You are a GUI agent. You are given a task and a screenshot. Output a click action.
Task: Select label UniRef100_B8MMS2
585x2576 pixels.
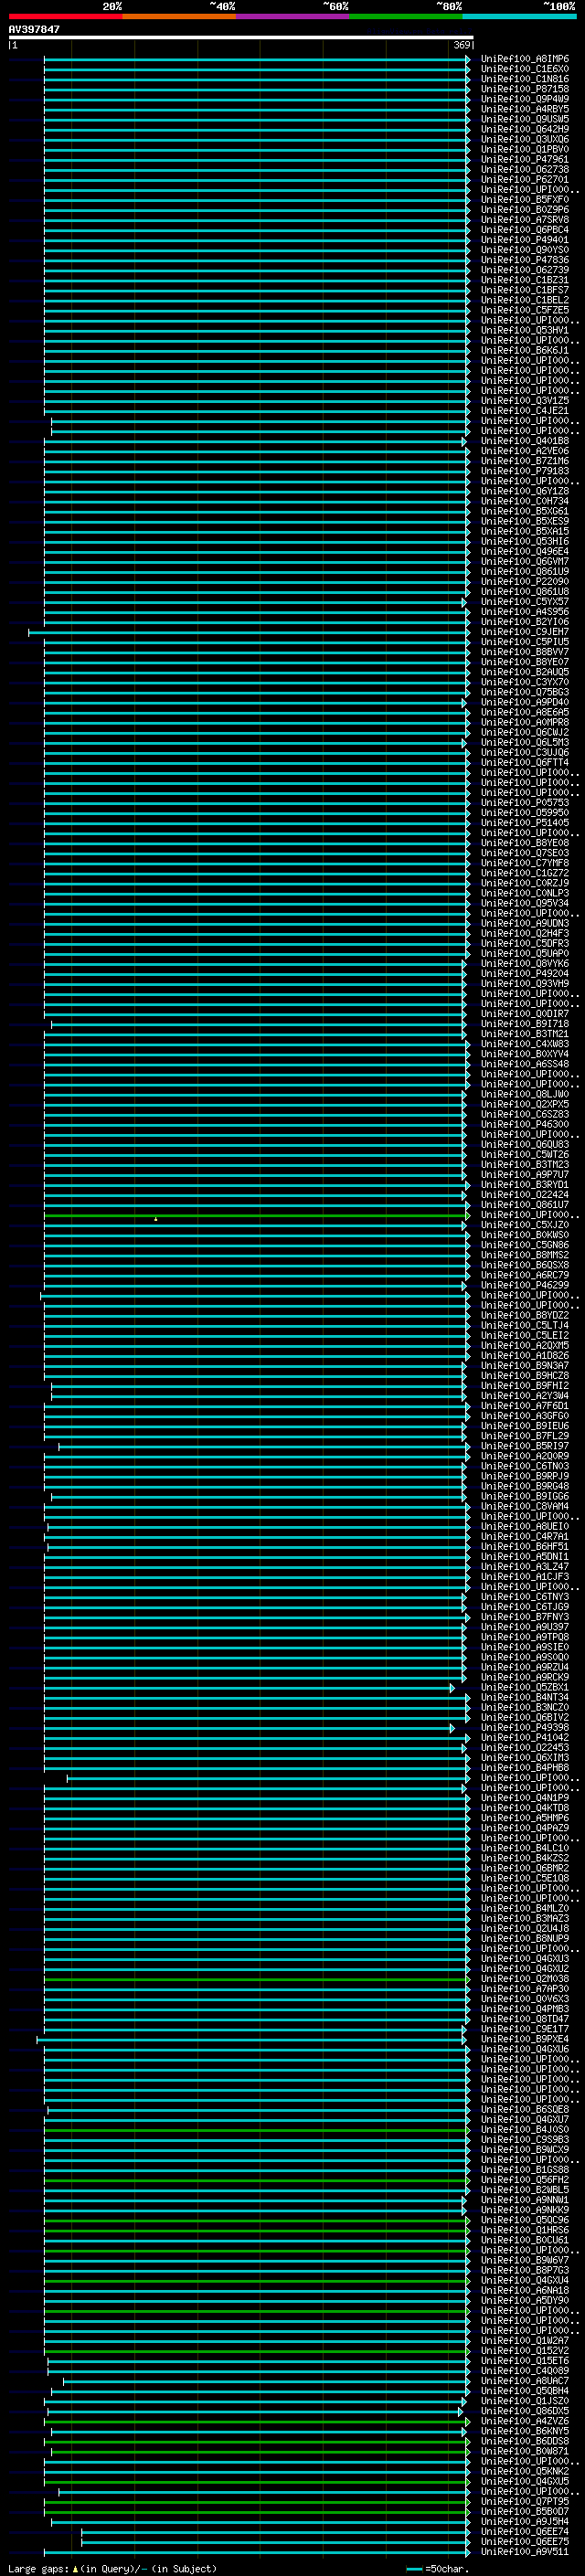click(x=524, y=1255)
